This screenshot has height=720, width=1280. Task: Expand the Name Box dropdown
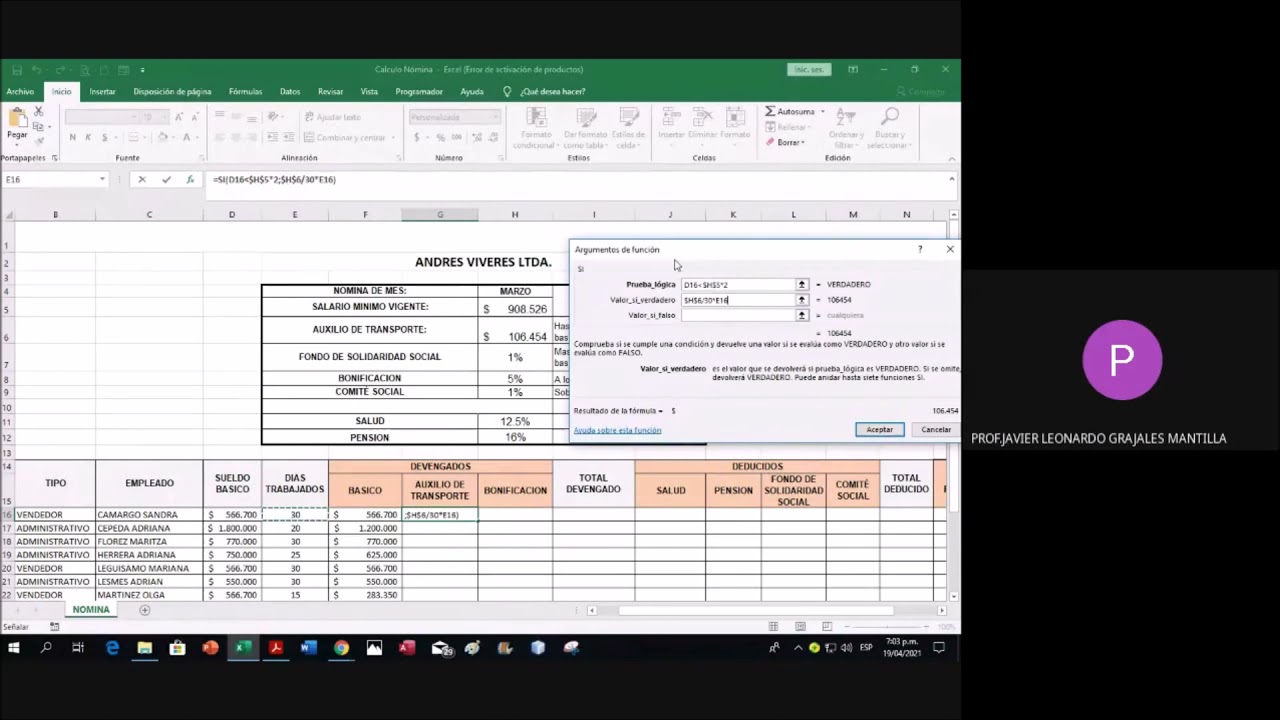(102, 180)
